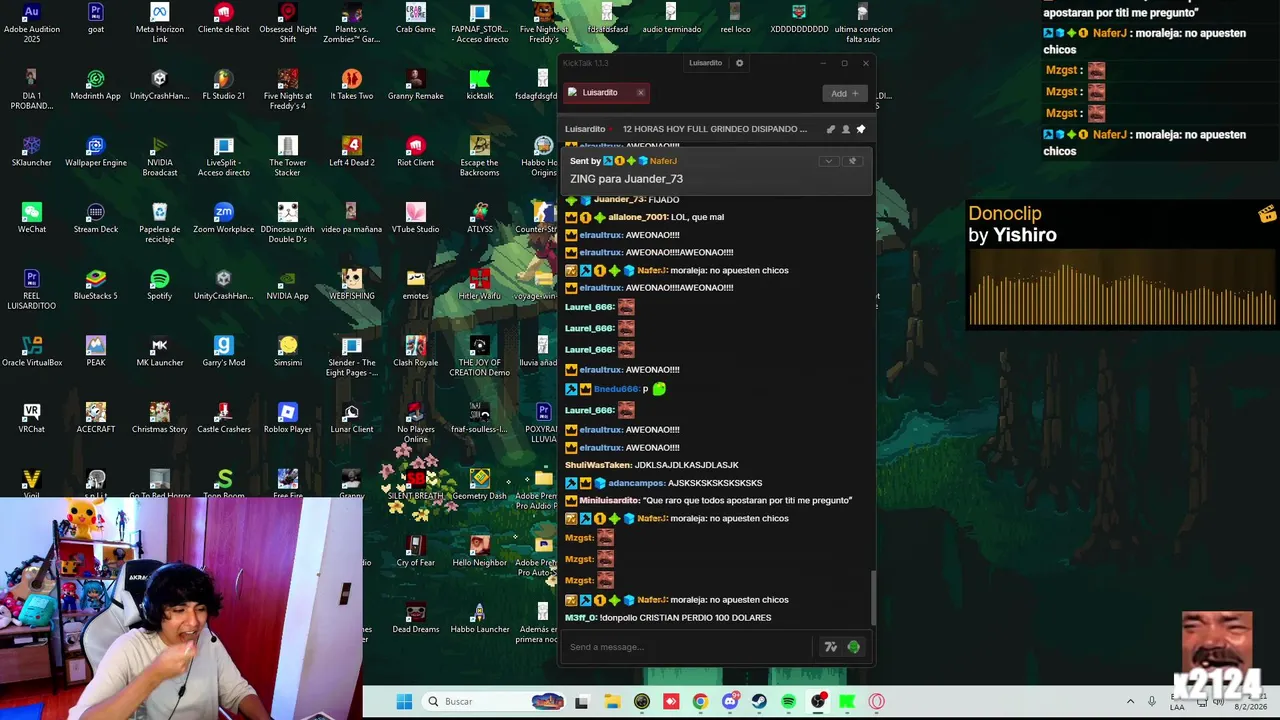Expand the pinned message details chevron
The image size is (1280, 720).
pyautogui.click(x=828, y=161)
